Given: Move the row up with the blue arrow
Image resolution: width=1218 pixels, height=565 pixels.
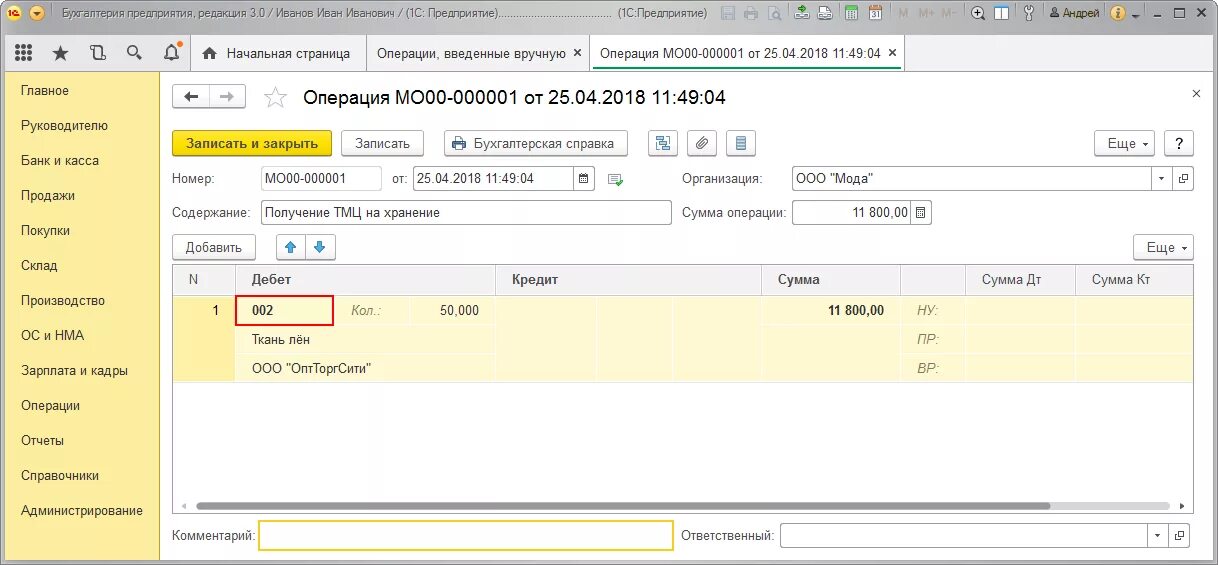Looking at the screenshot, I should 291,248.
